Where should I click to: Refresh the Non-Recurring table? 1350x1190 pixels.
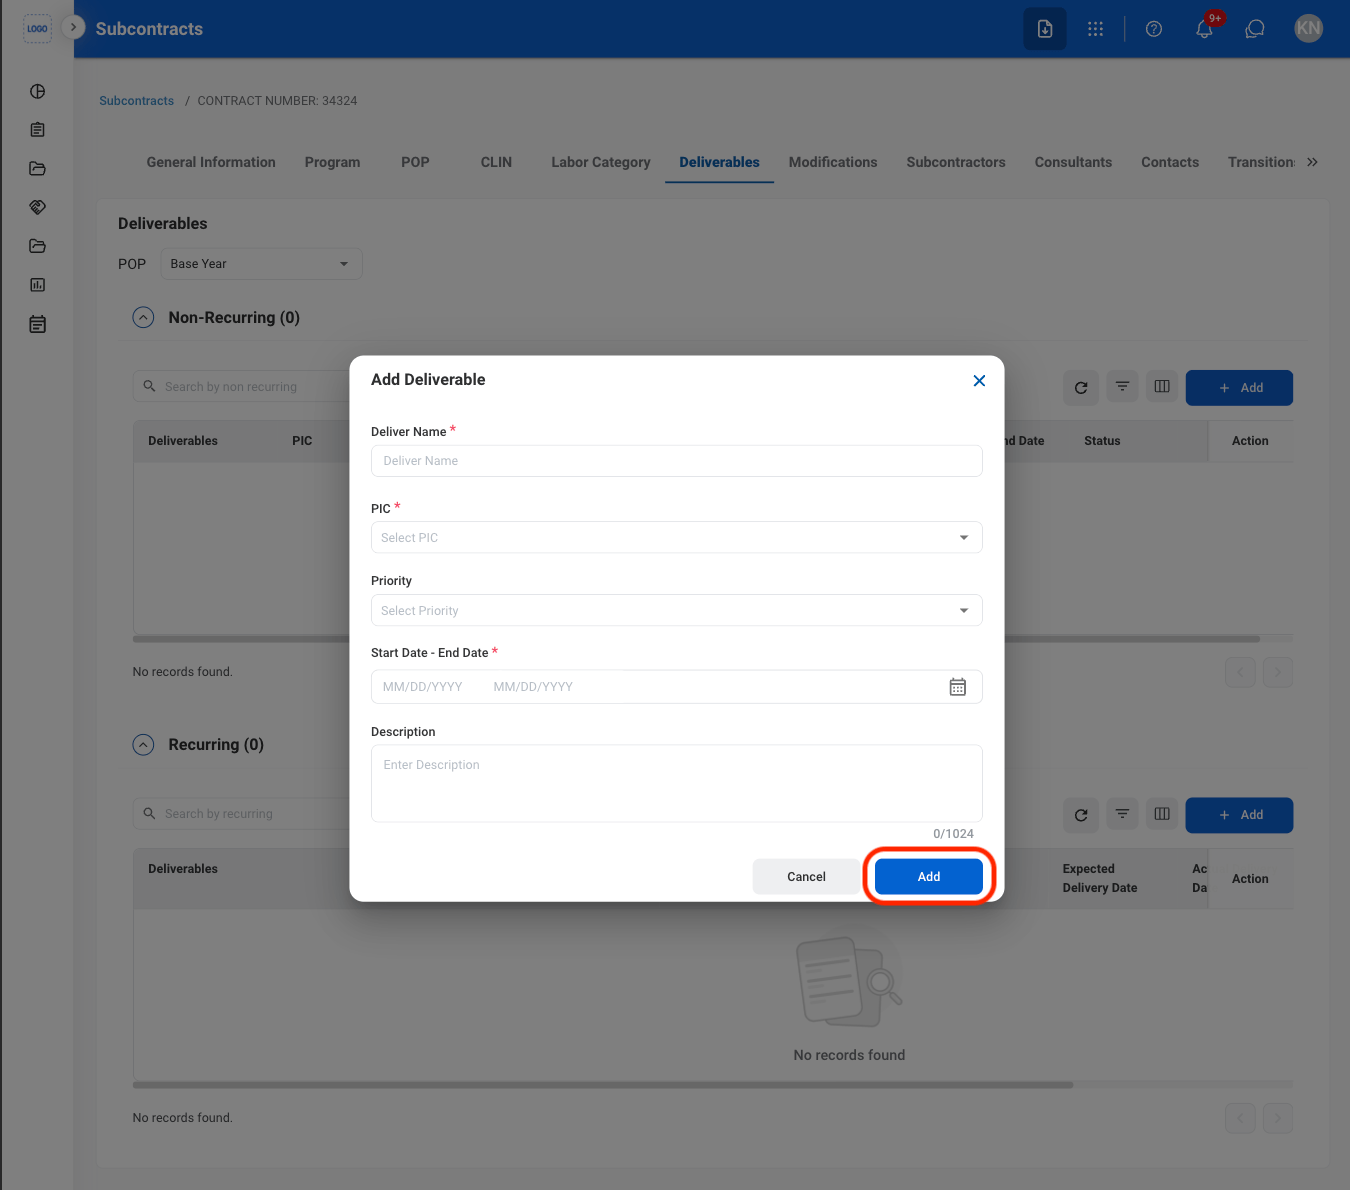tap(1081, 388)
